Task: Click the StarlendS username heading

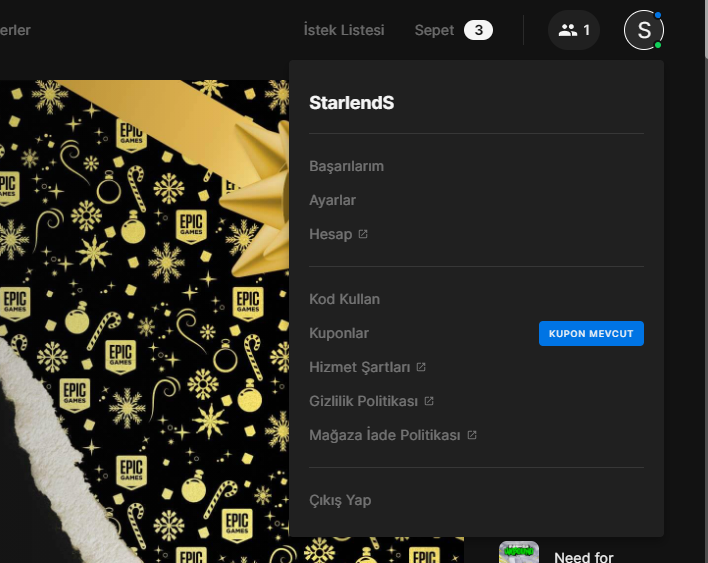Action: [351, 103]
